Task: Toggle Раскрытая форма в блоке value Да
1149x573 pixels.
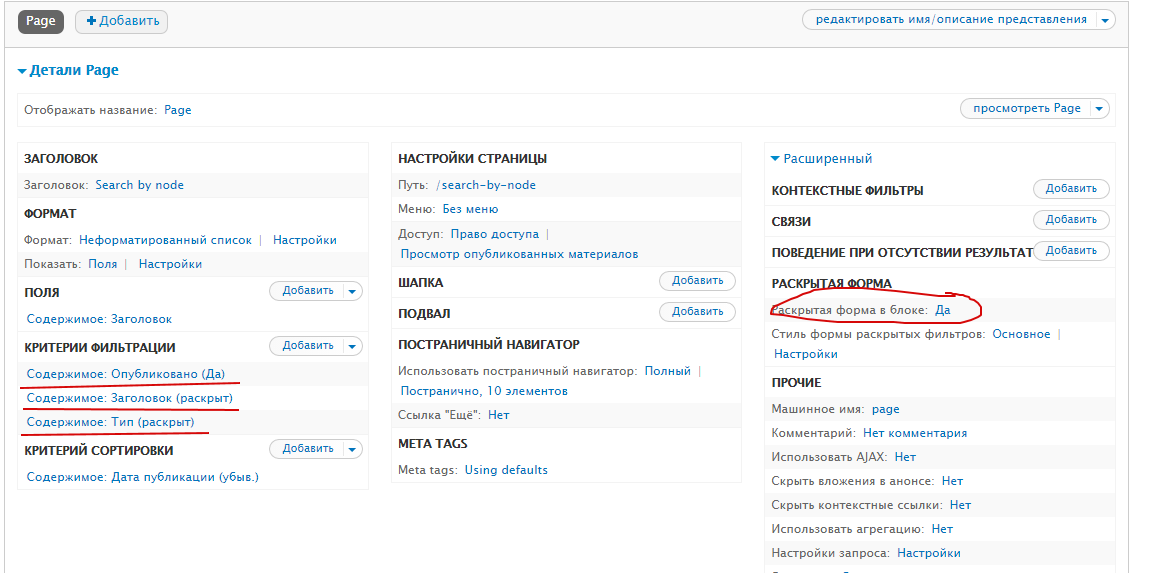Action: tap(942, 311)
